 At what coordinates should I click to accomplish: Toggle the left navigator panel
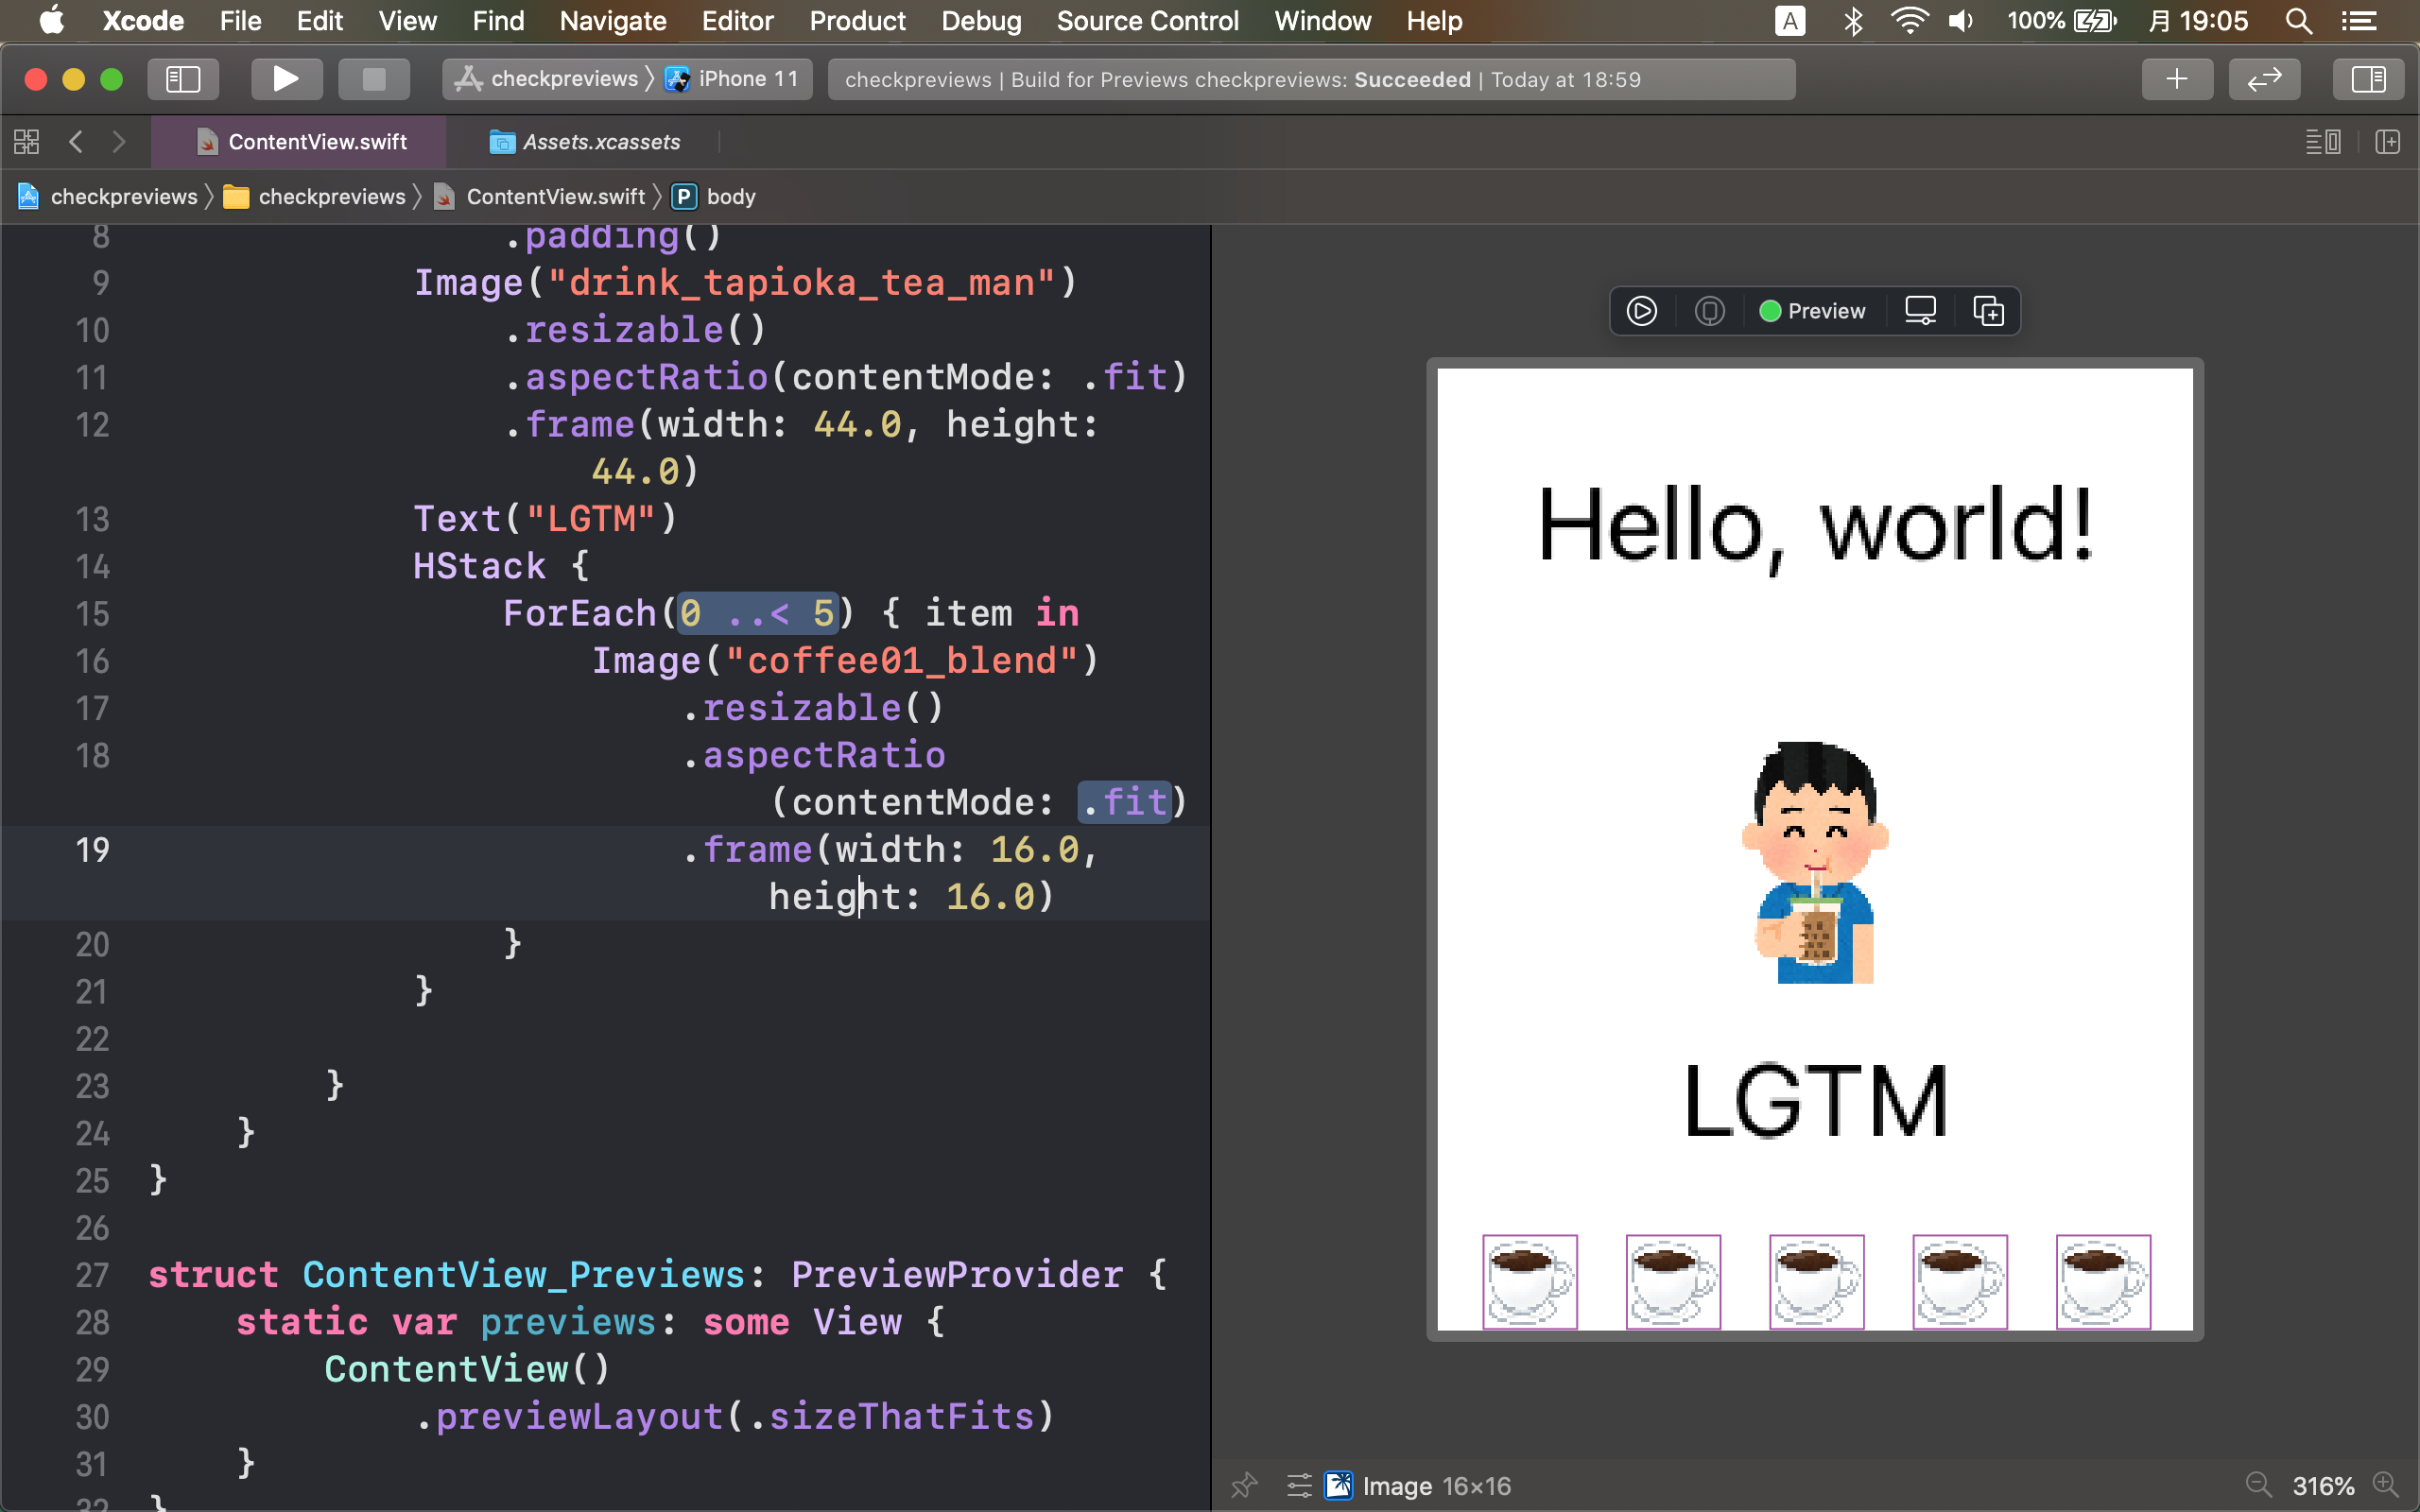tap(183, 79)
